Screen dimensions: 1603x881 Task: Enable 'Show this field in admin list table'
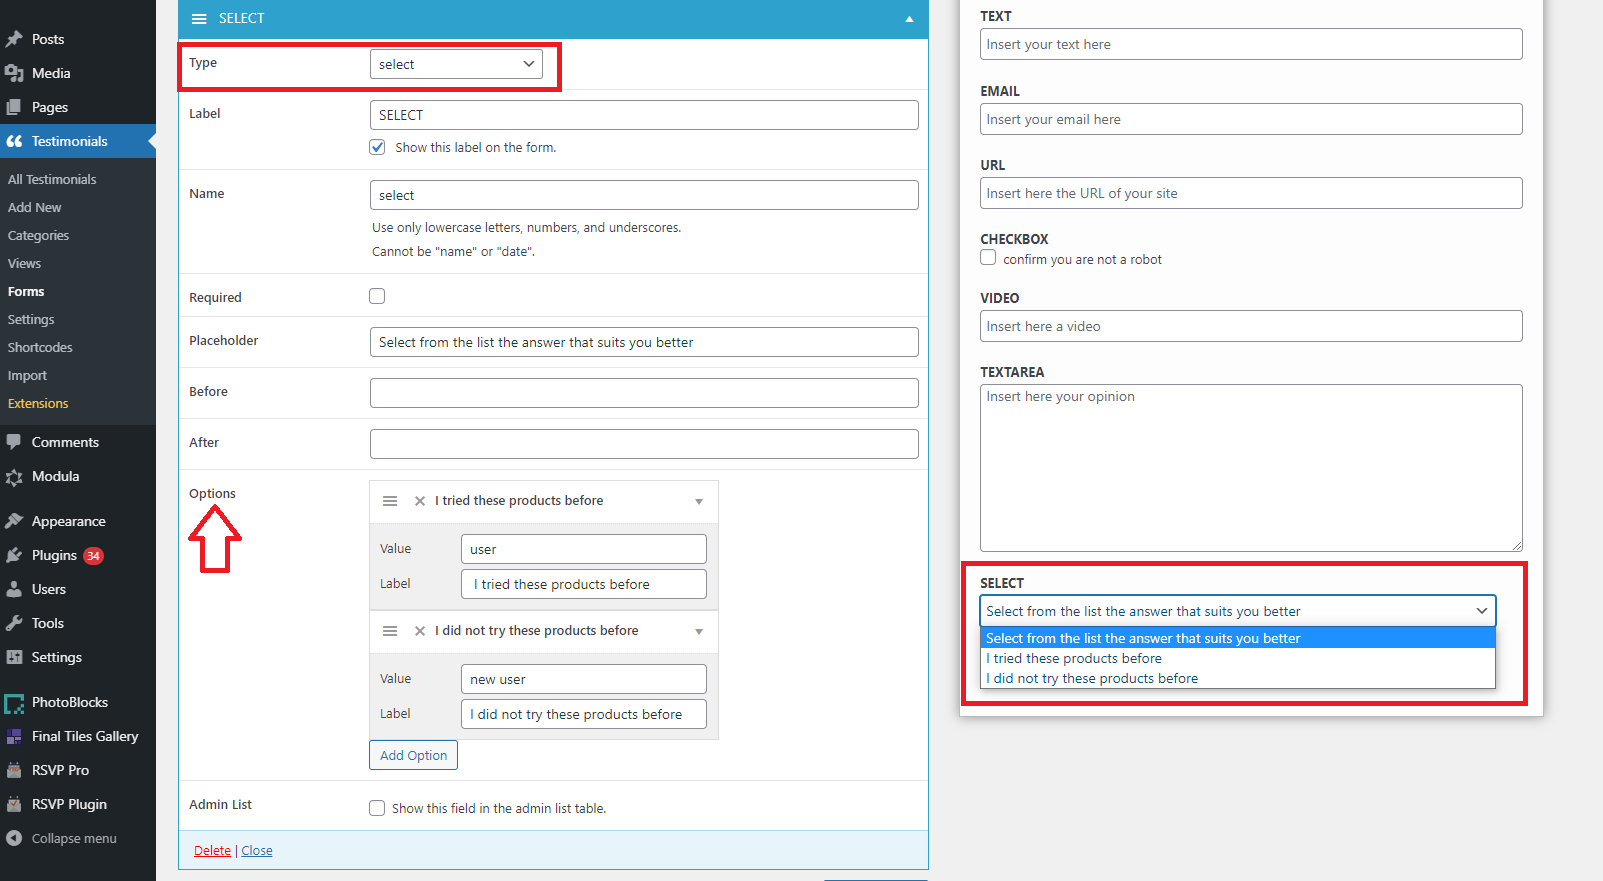tap(377, 808)
